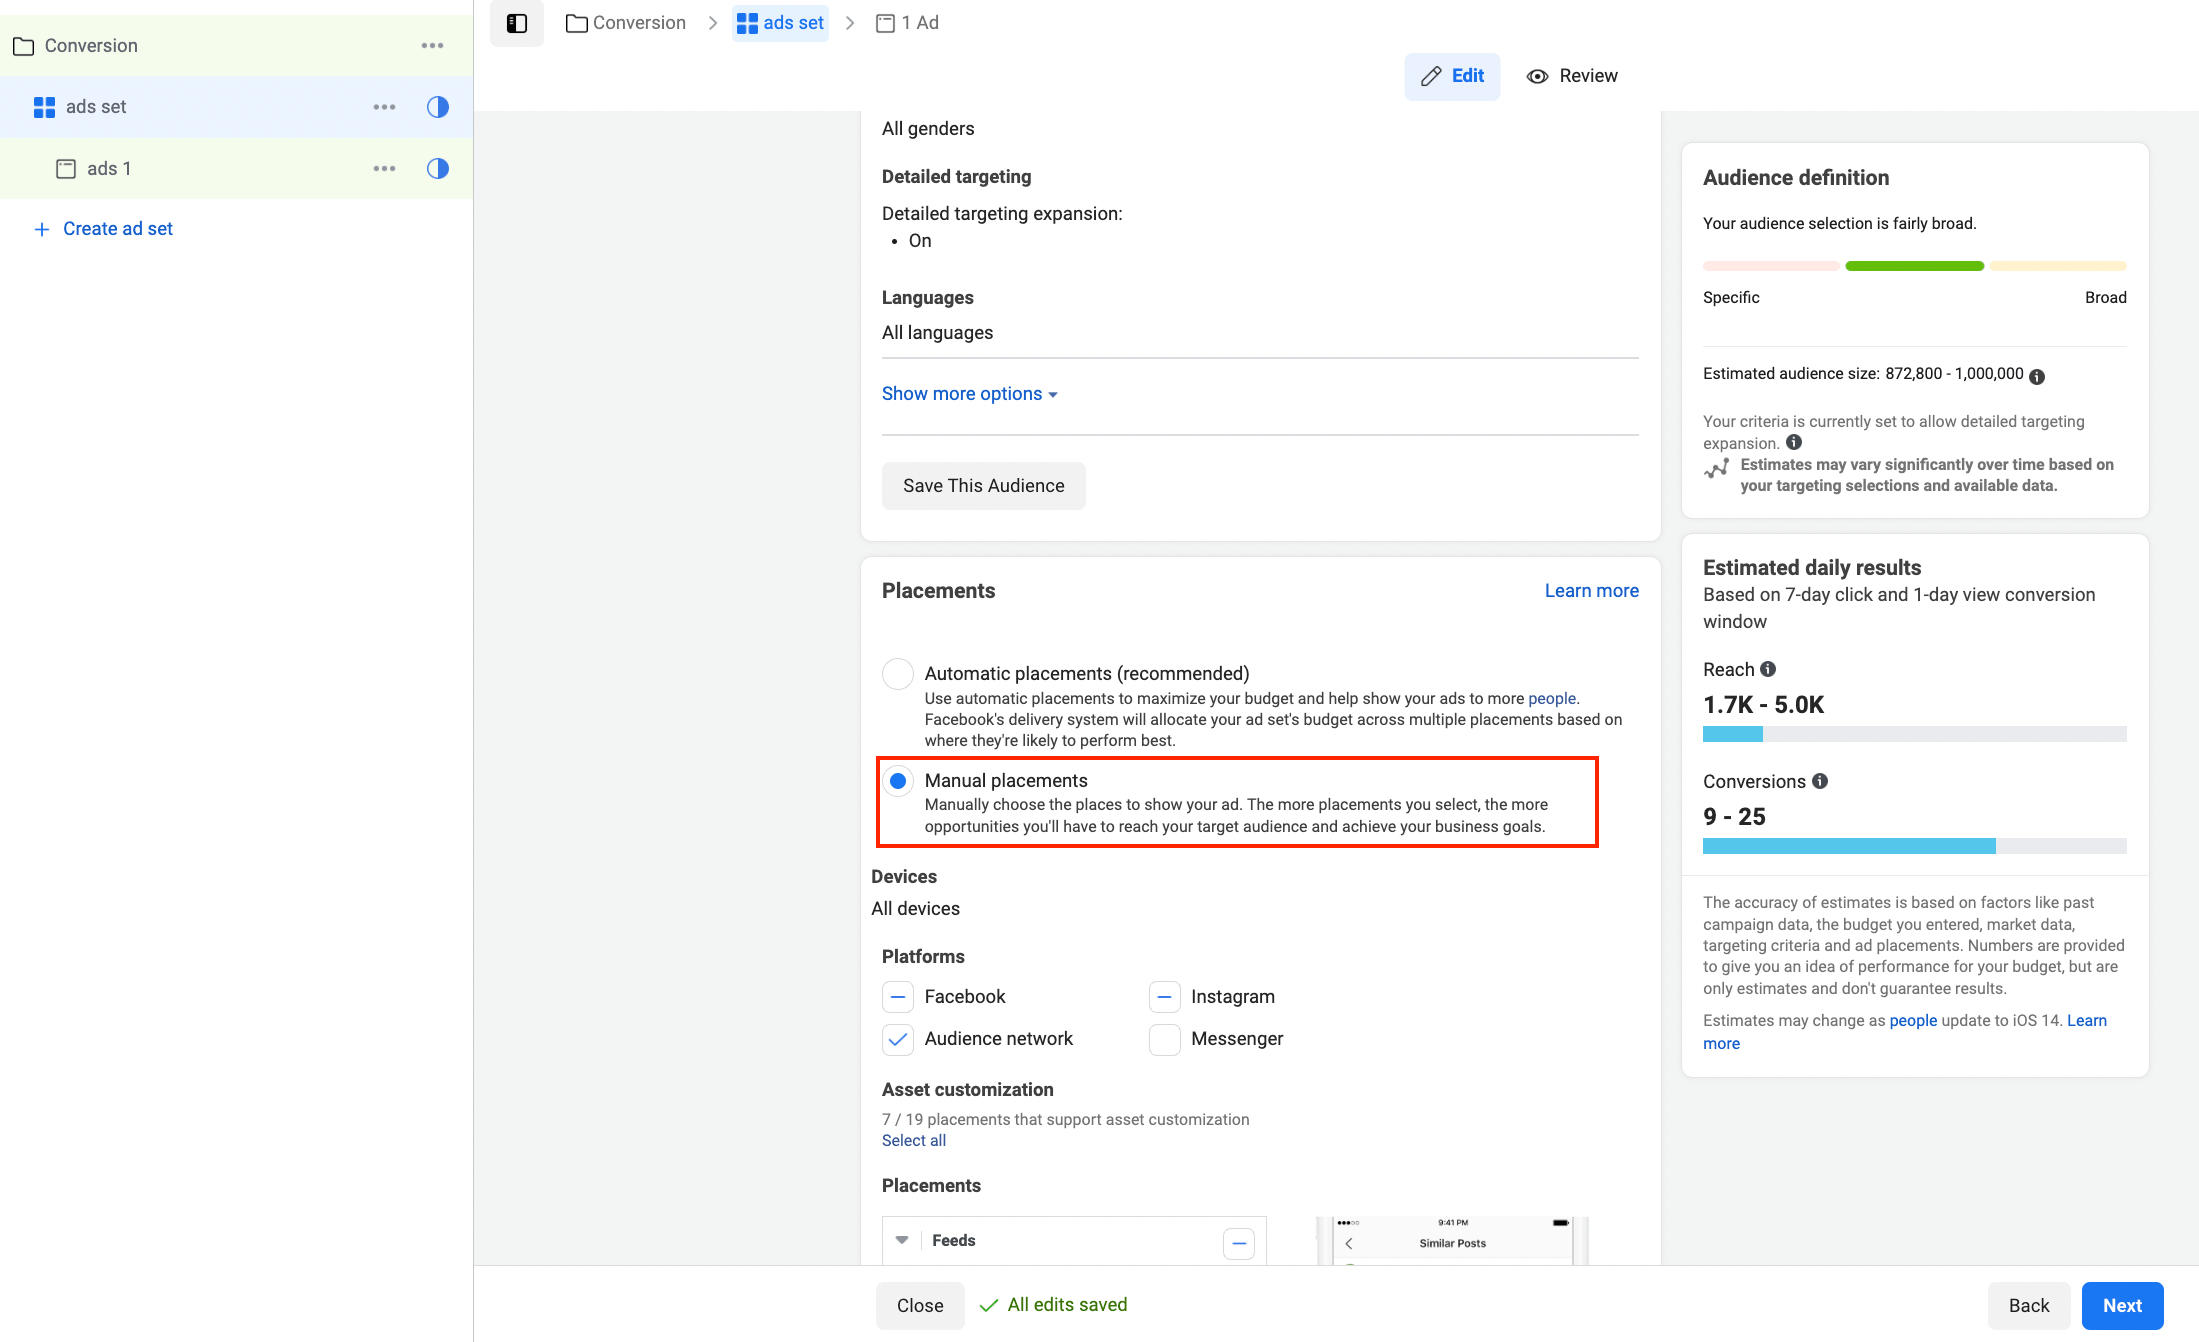Viewport: 2199px width, 1342px height.
Task: Click the Save This Audience button
Action: 983,486
